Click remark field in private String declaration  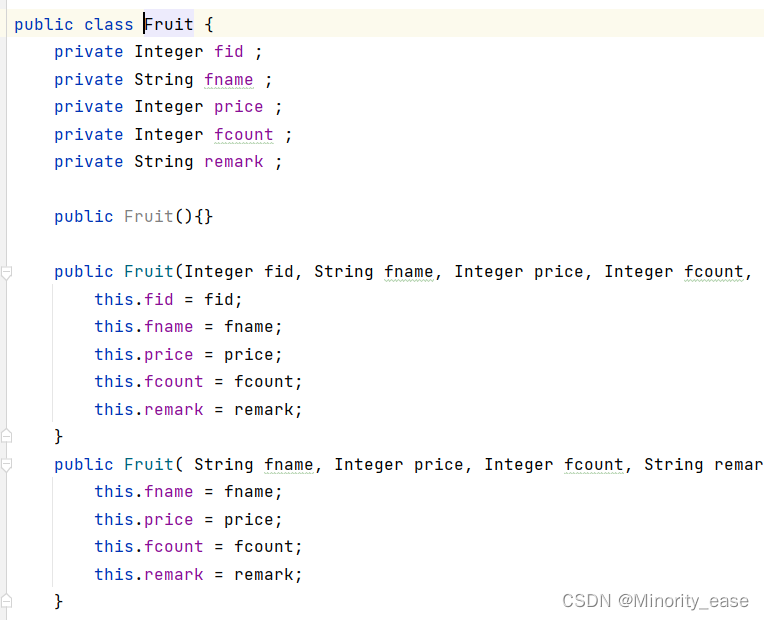[x=233, y=161]
